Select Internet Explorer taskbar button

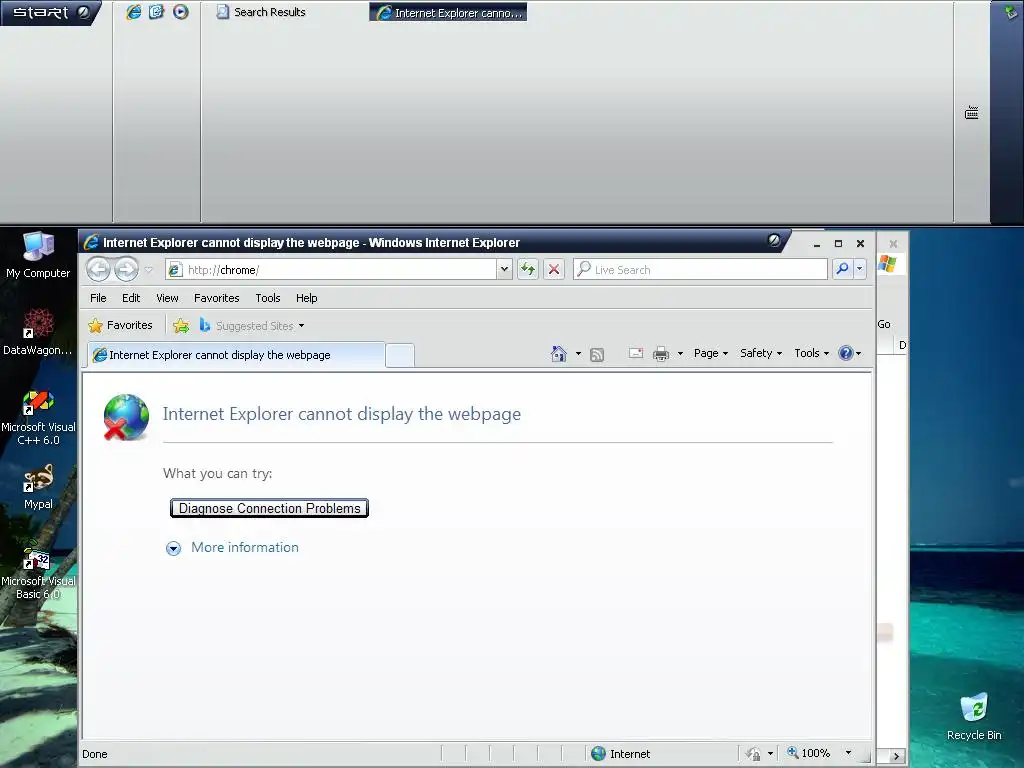tap(448, 12)
